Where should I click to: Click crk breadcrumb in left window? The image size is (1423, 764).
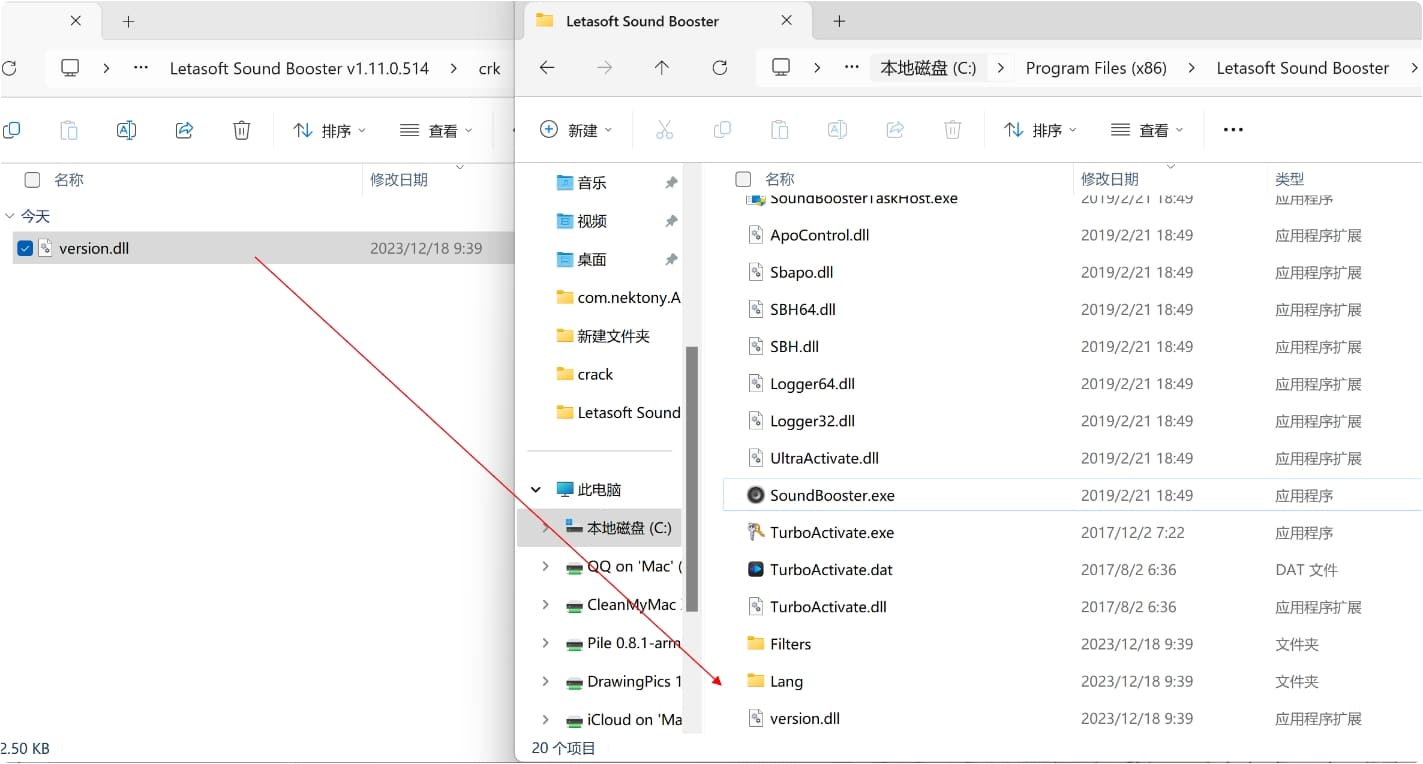point(489,68)
